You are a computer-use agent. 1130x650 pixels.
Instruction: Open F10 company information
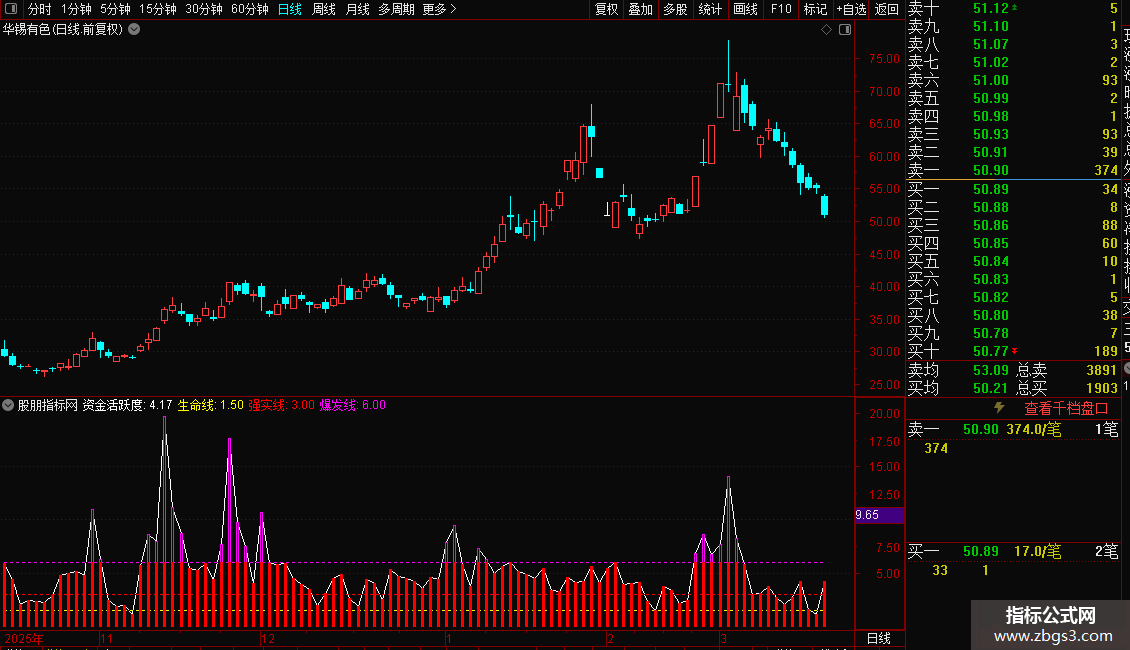(780, 9)
